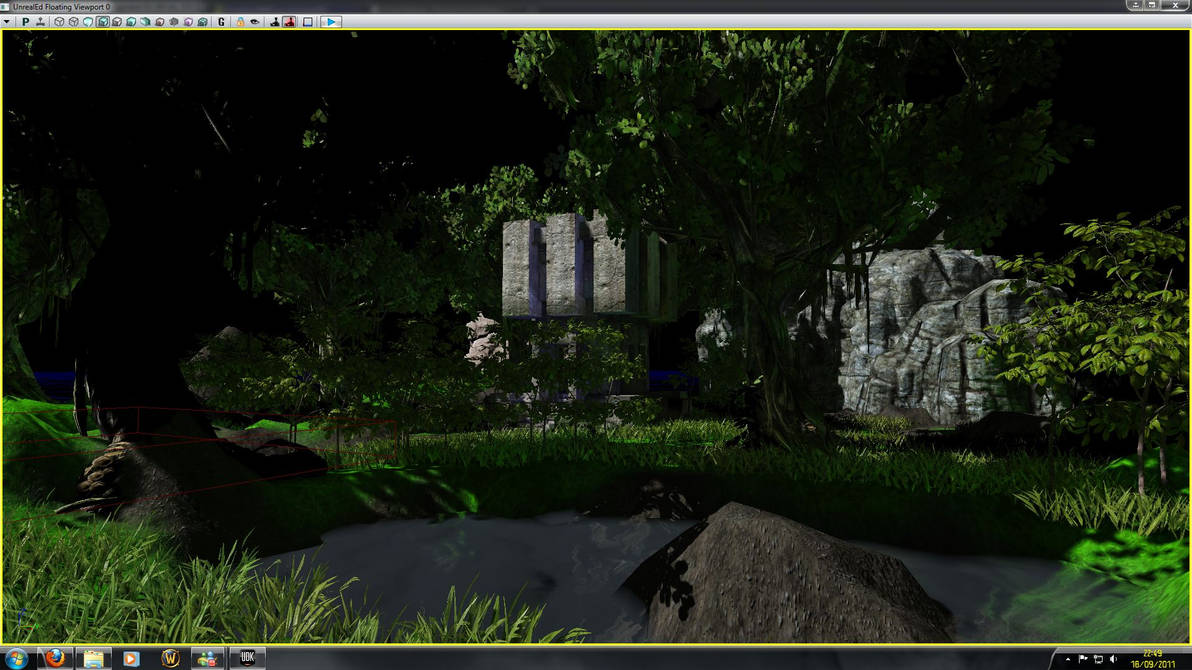
Task: Toggle realtime update joystick icon
Action: coord(40,22)
